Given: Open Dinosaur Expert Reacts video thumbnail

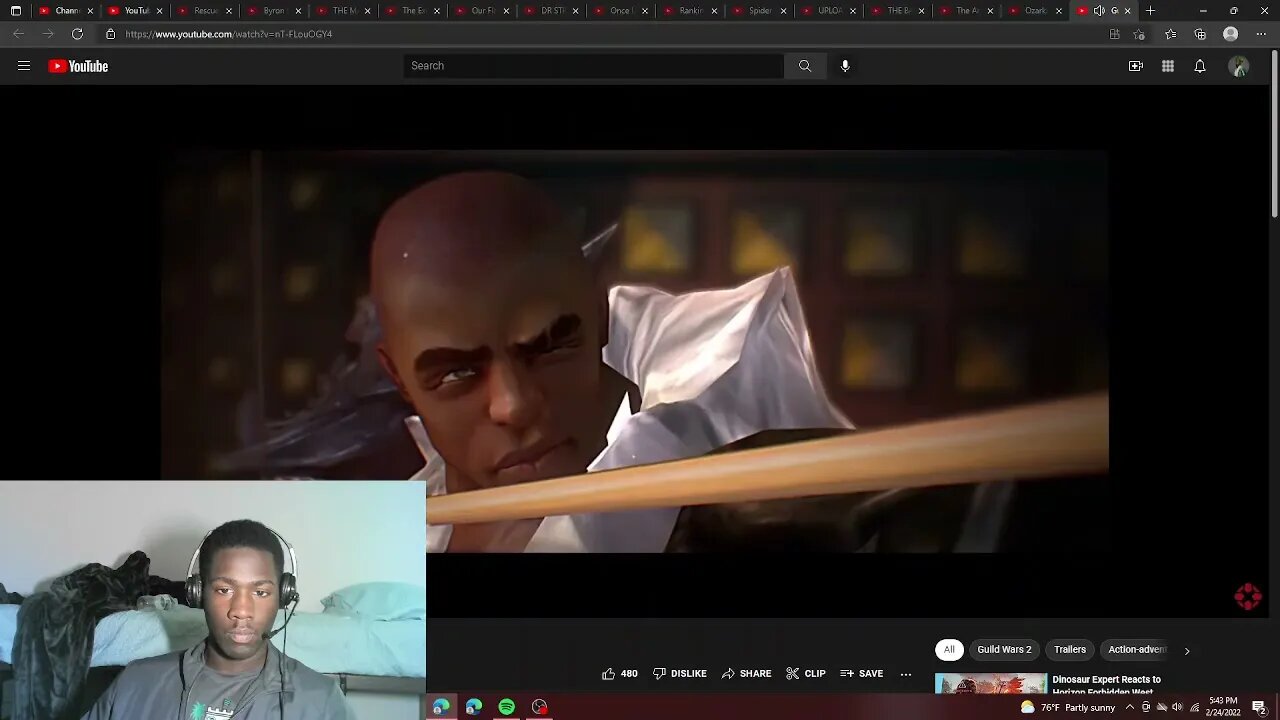Looking at the screenshot, I should pos(991,684).
